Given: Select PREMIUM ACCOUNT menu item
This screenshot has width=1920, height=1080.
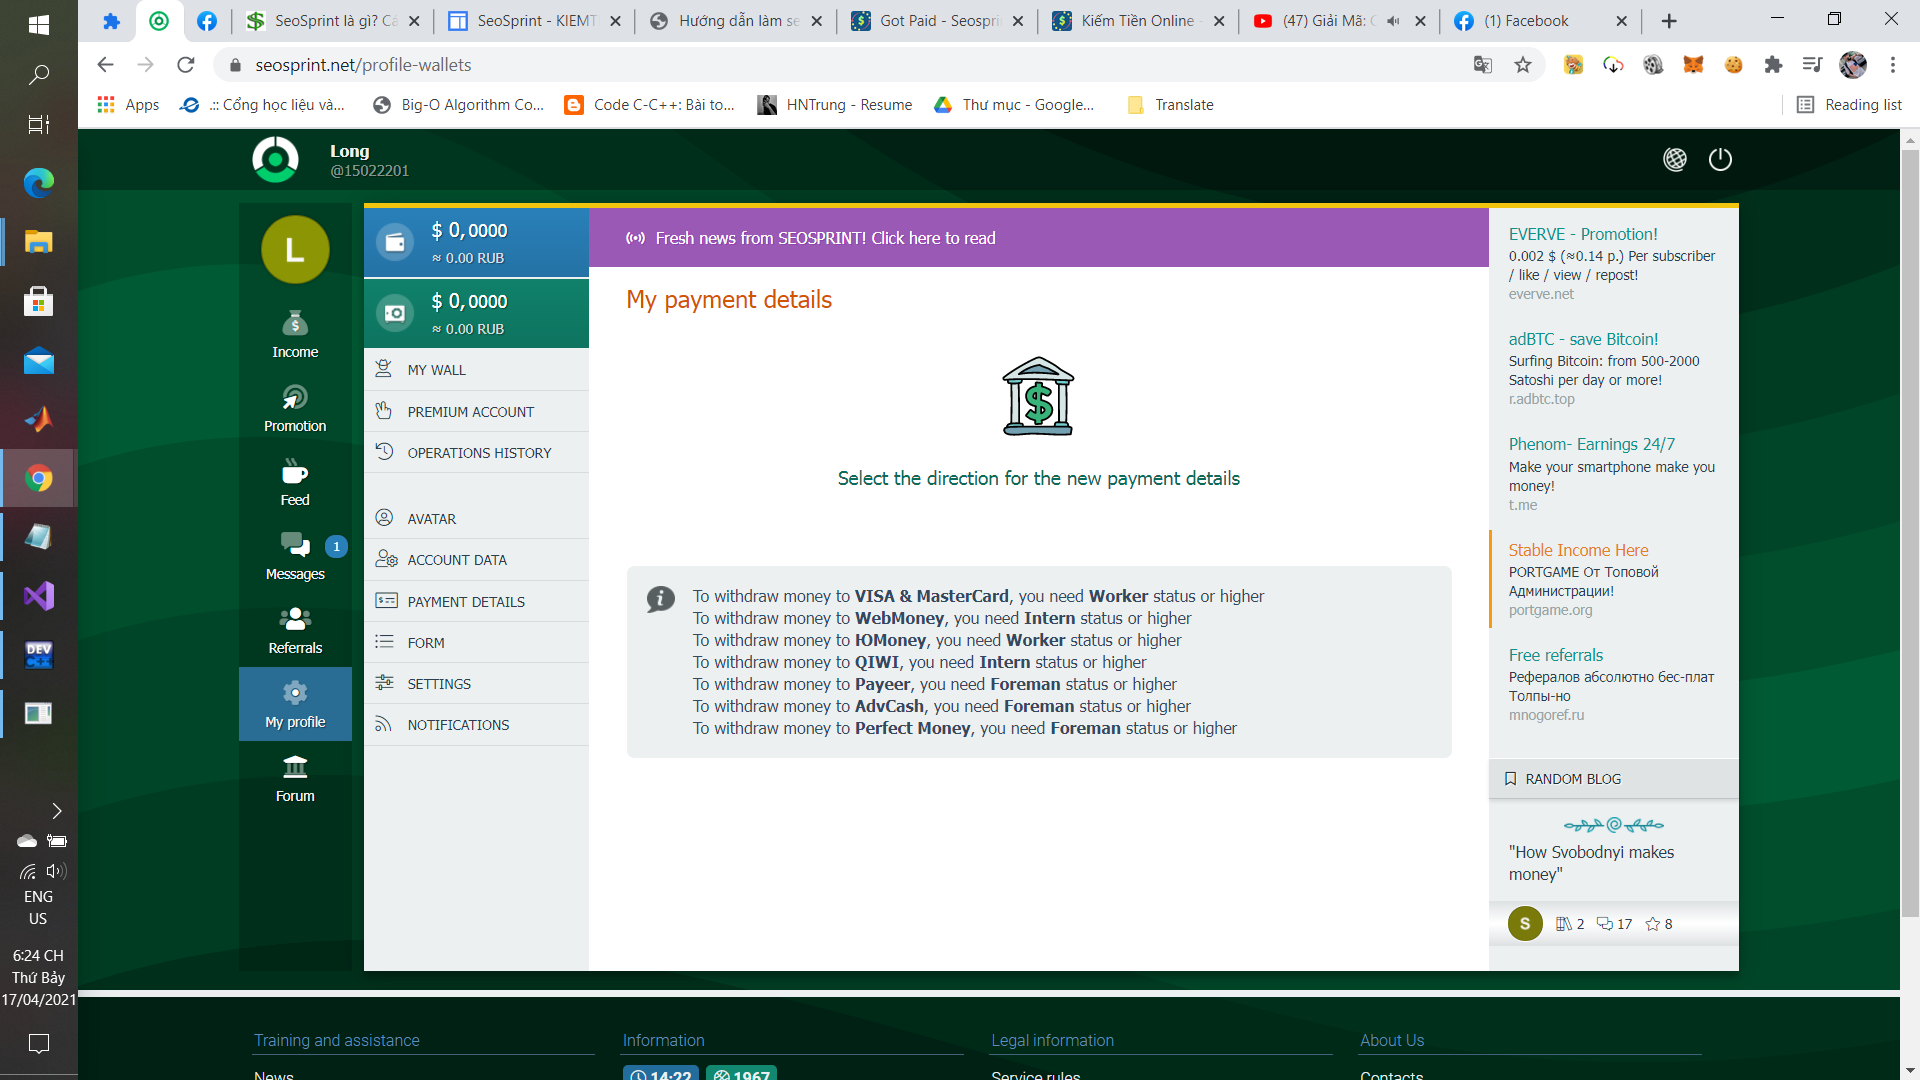Looking at the screenshot, I should pos(470,412).
